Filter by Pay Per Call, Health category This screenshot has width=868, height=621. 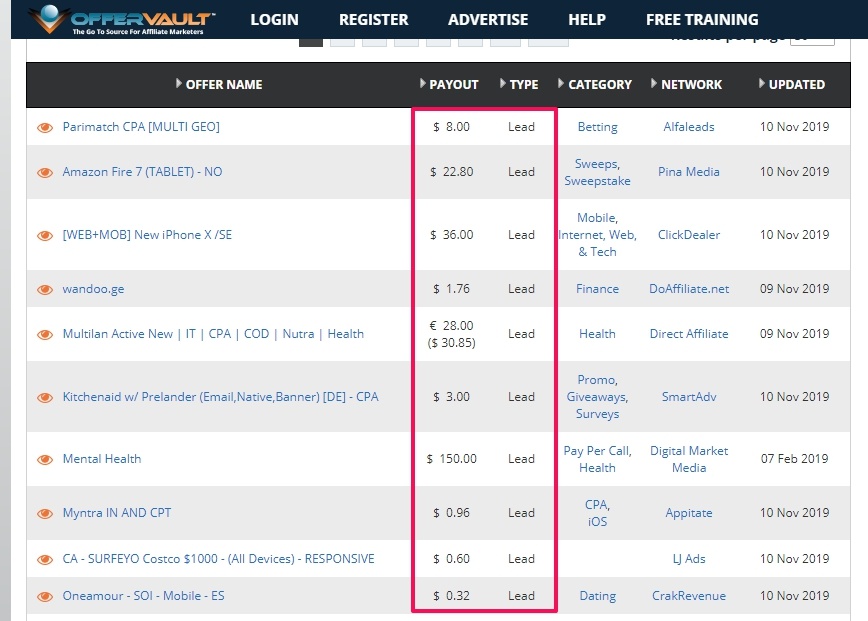point(597,459)
